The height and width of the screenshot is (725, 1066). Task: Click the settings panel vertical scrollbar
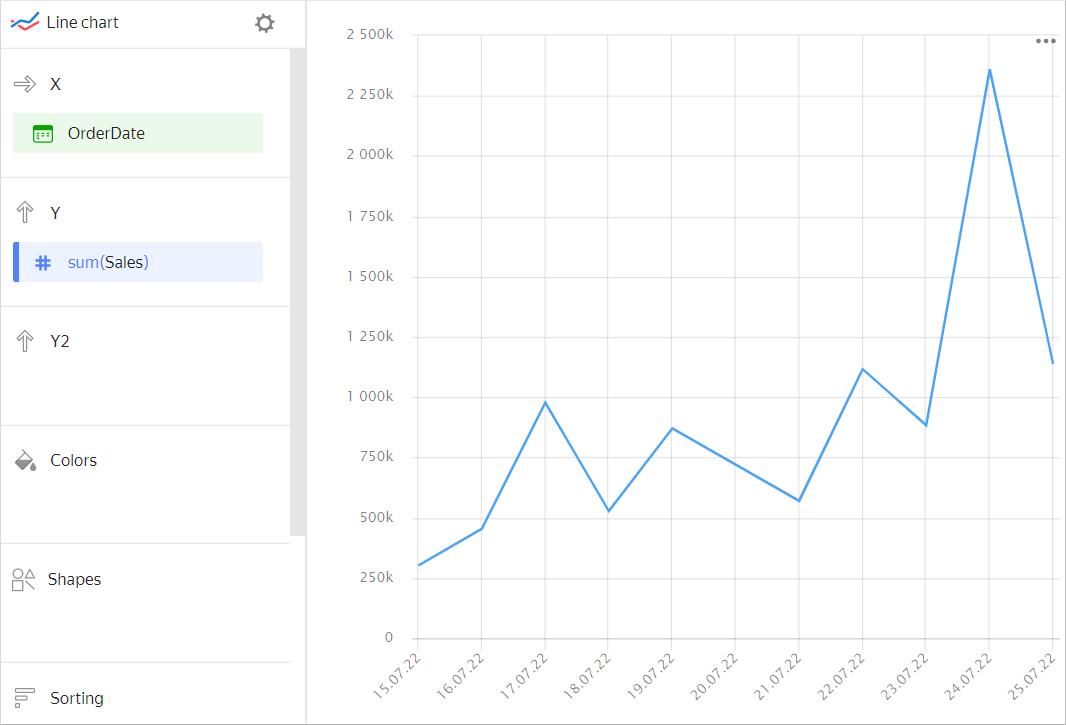click(x=298, y=290)
